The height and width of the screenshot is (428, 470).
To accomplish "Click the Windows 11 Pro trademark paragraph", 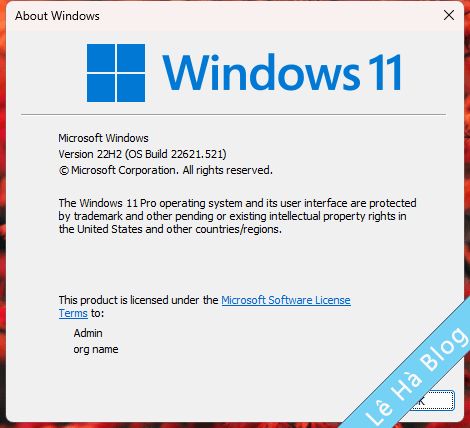I will (237, 216).
